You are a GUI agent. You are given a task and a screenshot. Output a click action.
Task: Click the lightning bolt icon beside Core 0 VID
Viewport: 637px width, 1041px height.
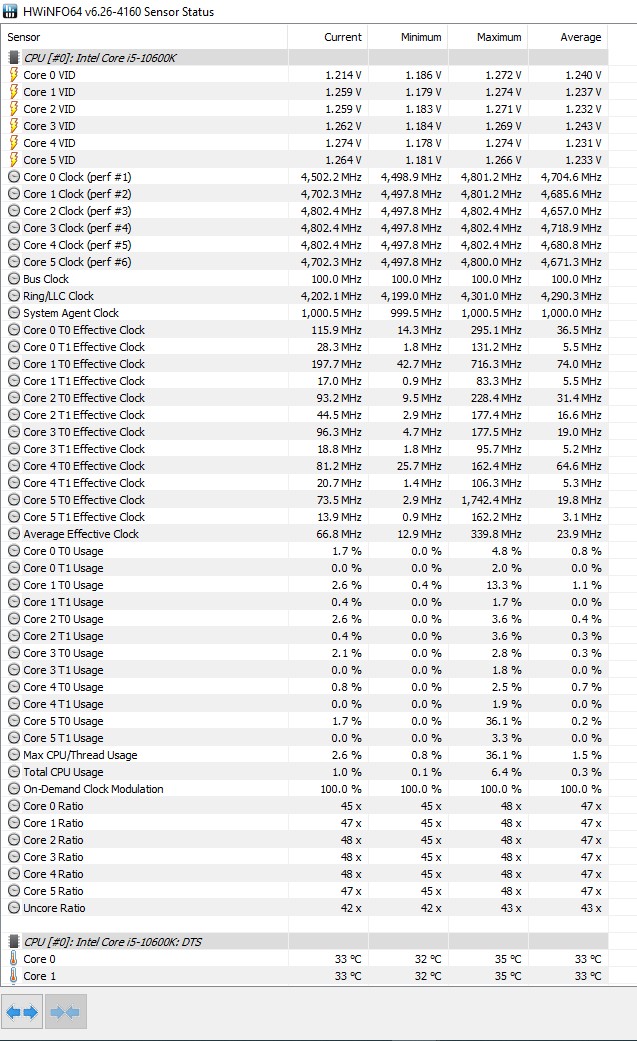pos(13,75)
